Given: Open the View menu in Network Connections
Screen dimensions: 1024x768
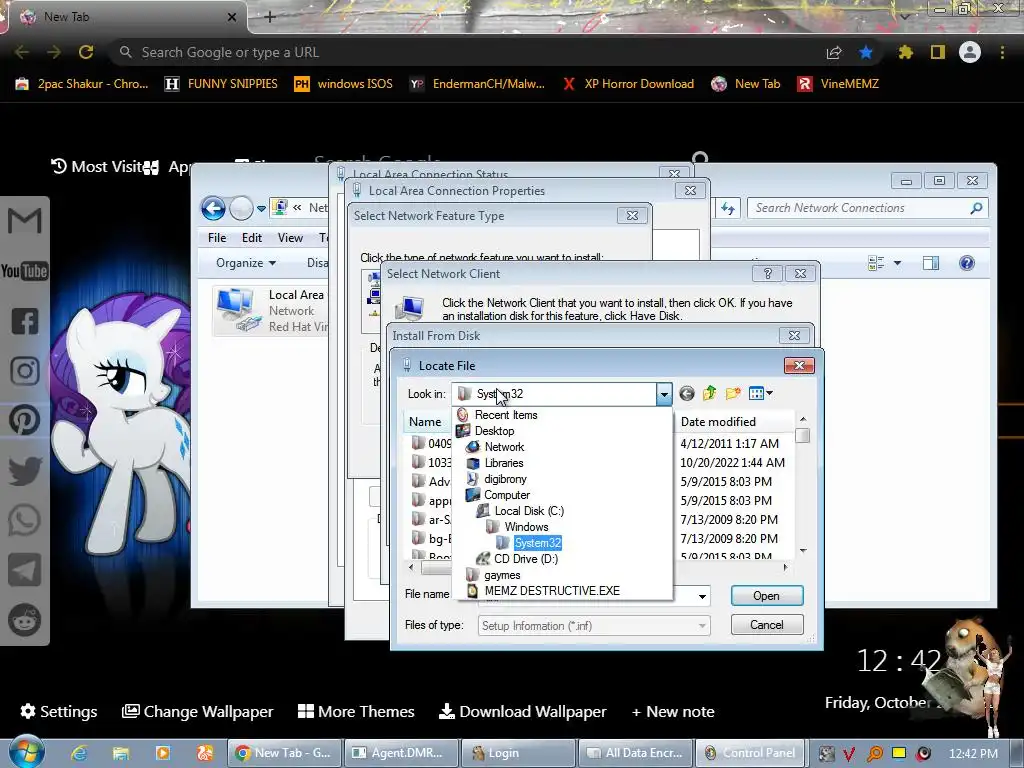Looking at the screenshot, I should pyautogui.click(x=290, y=238).
